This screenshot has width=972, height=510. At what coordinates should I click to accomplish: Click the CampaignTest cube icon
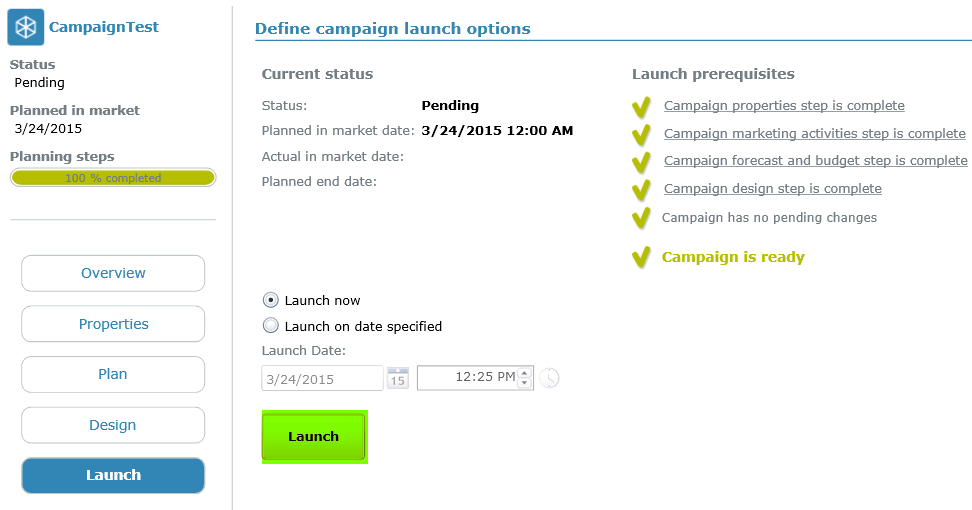pos(25,28)
